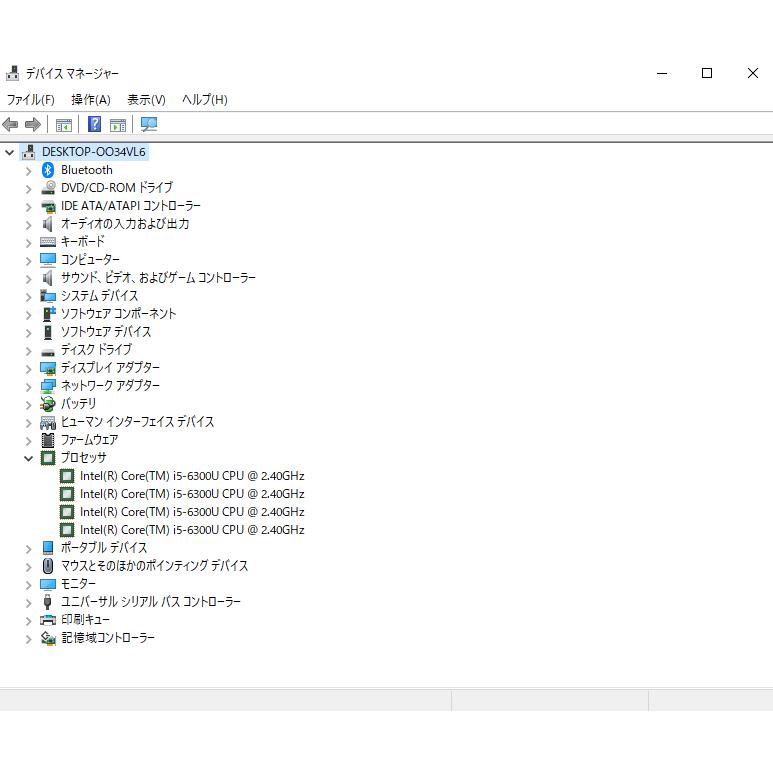The image size is (773, 773).
Task: Open the 操作(A) menu
Action: (x=91, y=100)
